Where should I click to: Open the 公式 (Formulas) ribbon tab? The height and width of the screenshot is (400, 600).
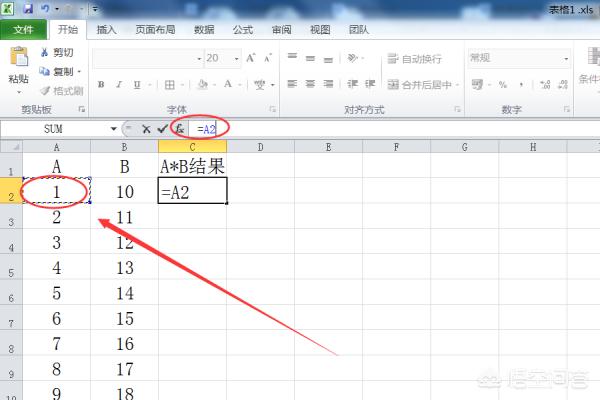[242, 30]
